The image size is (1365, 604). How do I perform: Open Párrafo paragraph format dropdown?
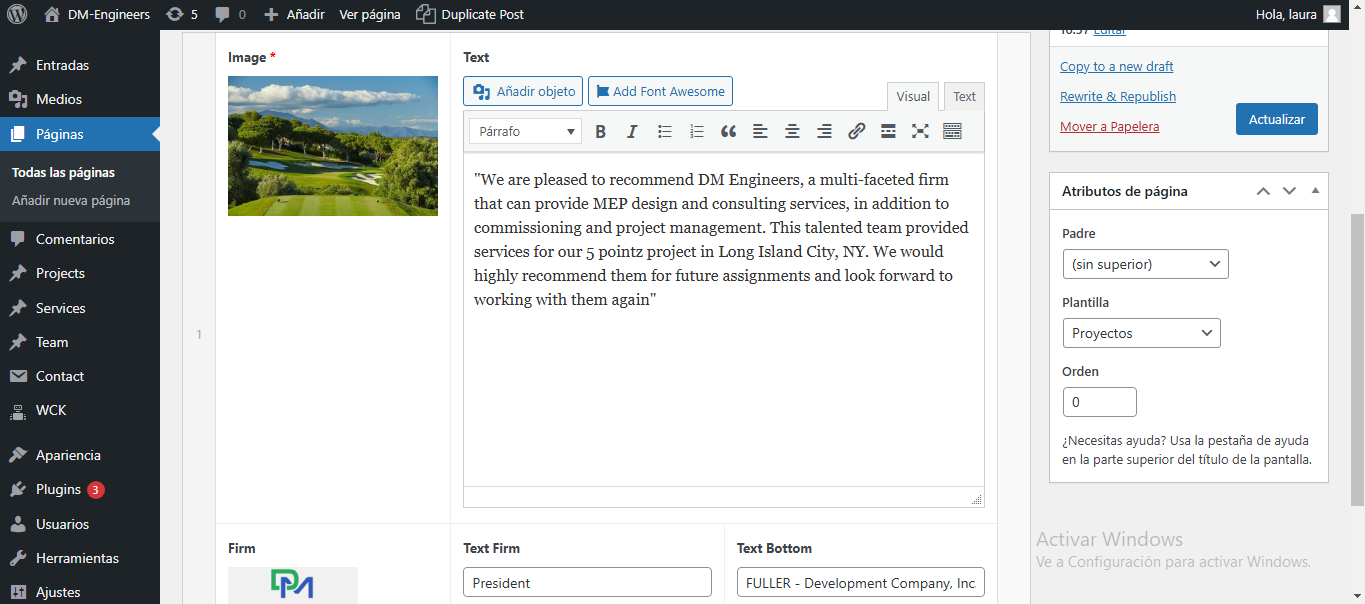coord(526,131)
